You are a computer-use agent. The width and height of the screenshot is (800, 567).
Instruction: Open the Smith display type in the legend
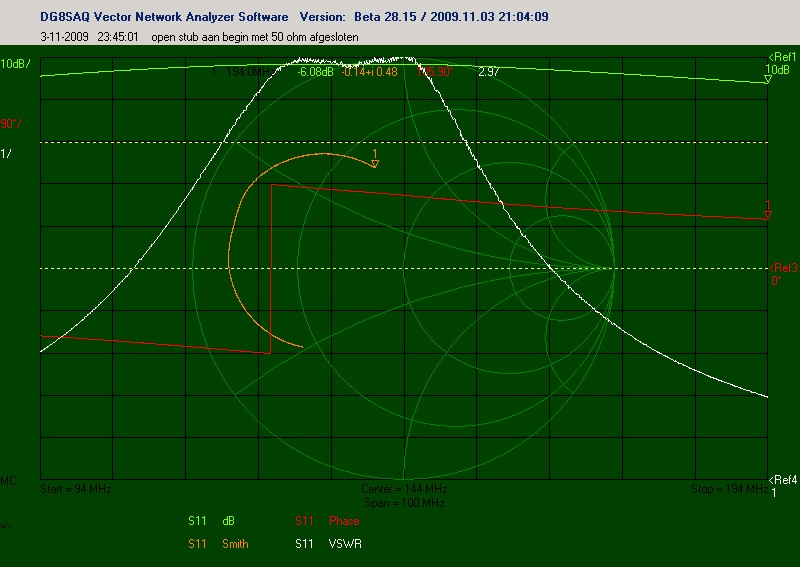[x=235, y=544]
